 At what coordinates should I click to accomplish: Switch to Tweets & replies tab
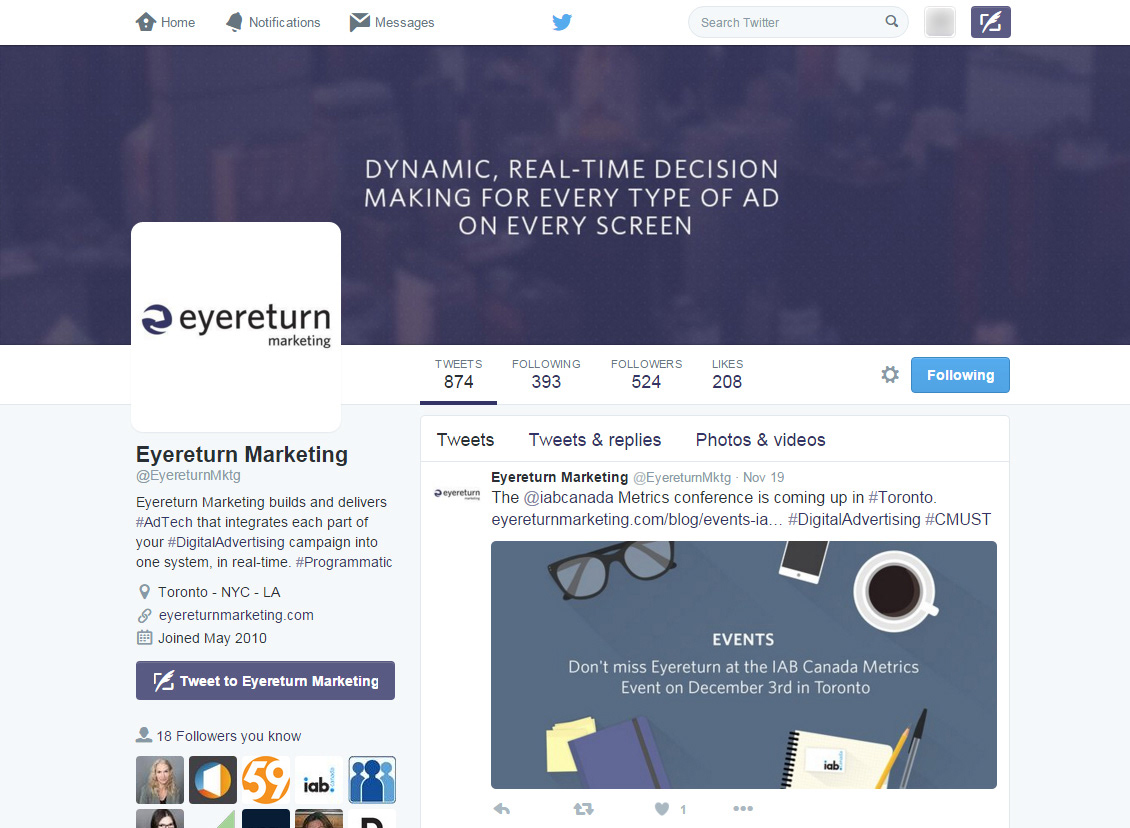pyautogui.click(x=595, y=440)
